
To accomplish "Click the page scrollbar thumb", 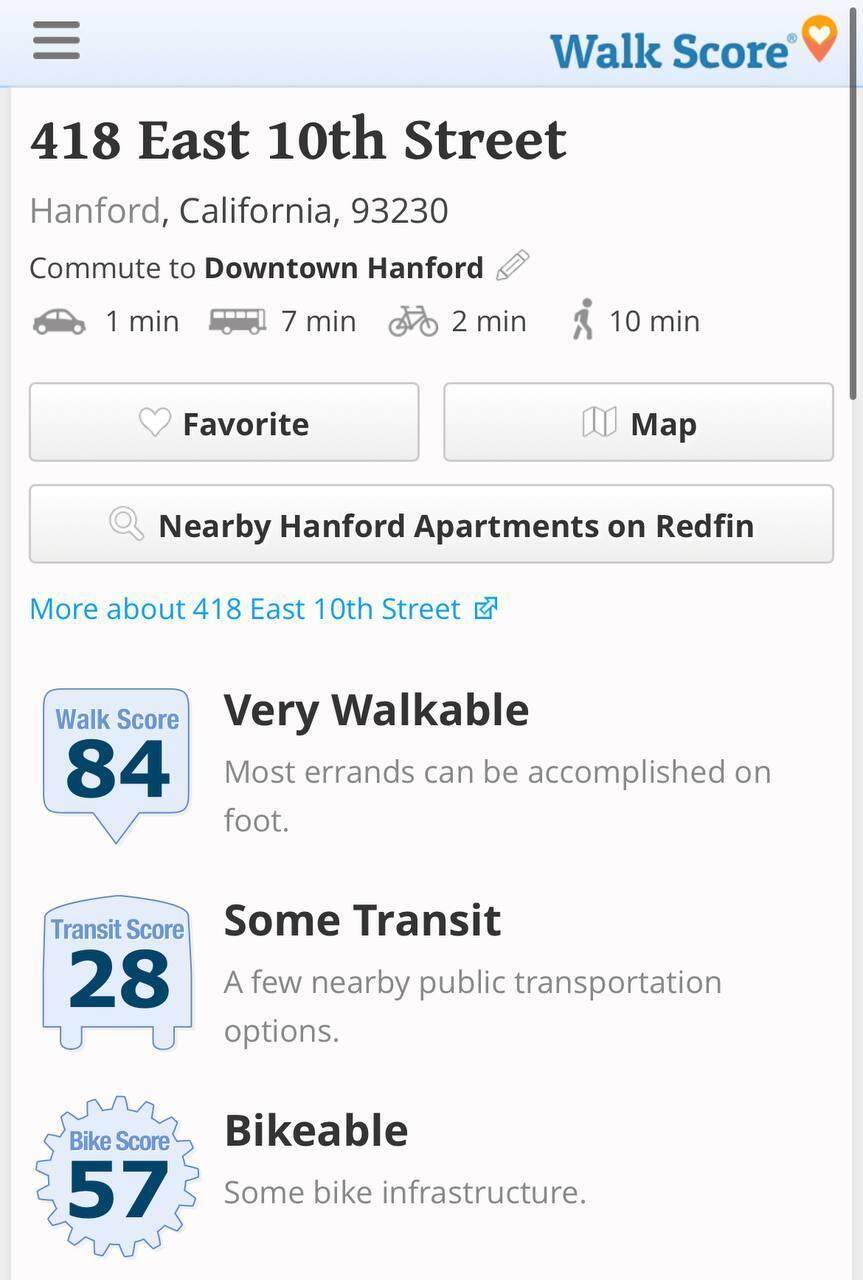I will pos(853,250).
